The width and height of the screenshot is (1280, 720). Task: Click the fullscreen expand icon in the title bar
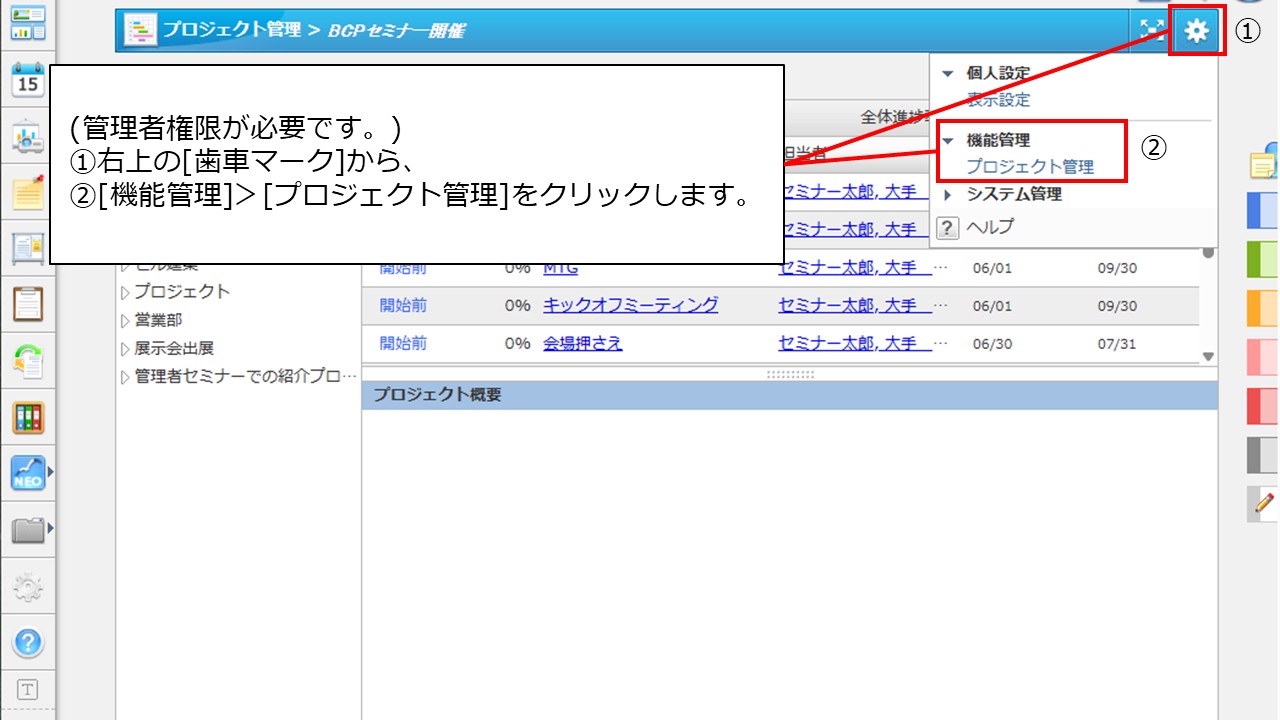click(1152, 31)
